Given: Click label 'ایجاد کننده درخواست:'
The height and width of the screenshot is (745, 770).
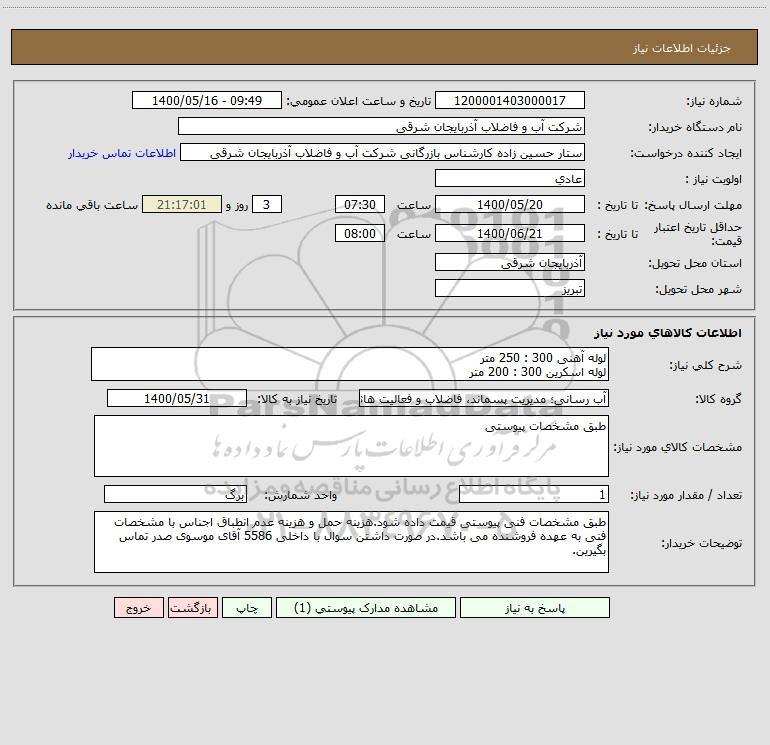Looking at the screenshot, I should (x=686, y=153).
